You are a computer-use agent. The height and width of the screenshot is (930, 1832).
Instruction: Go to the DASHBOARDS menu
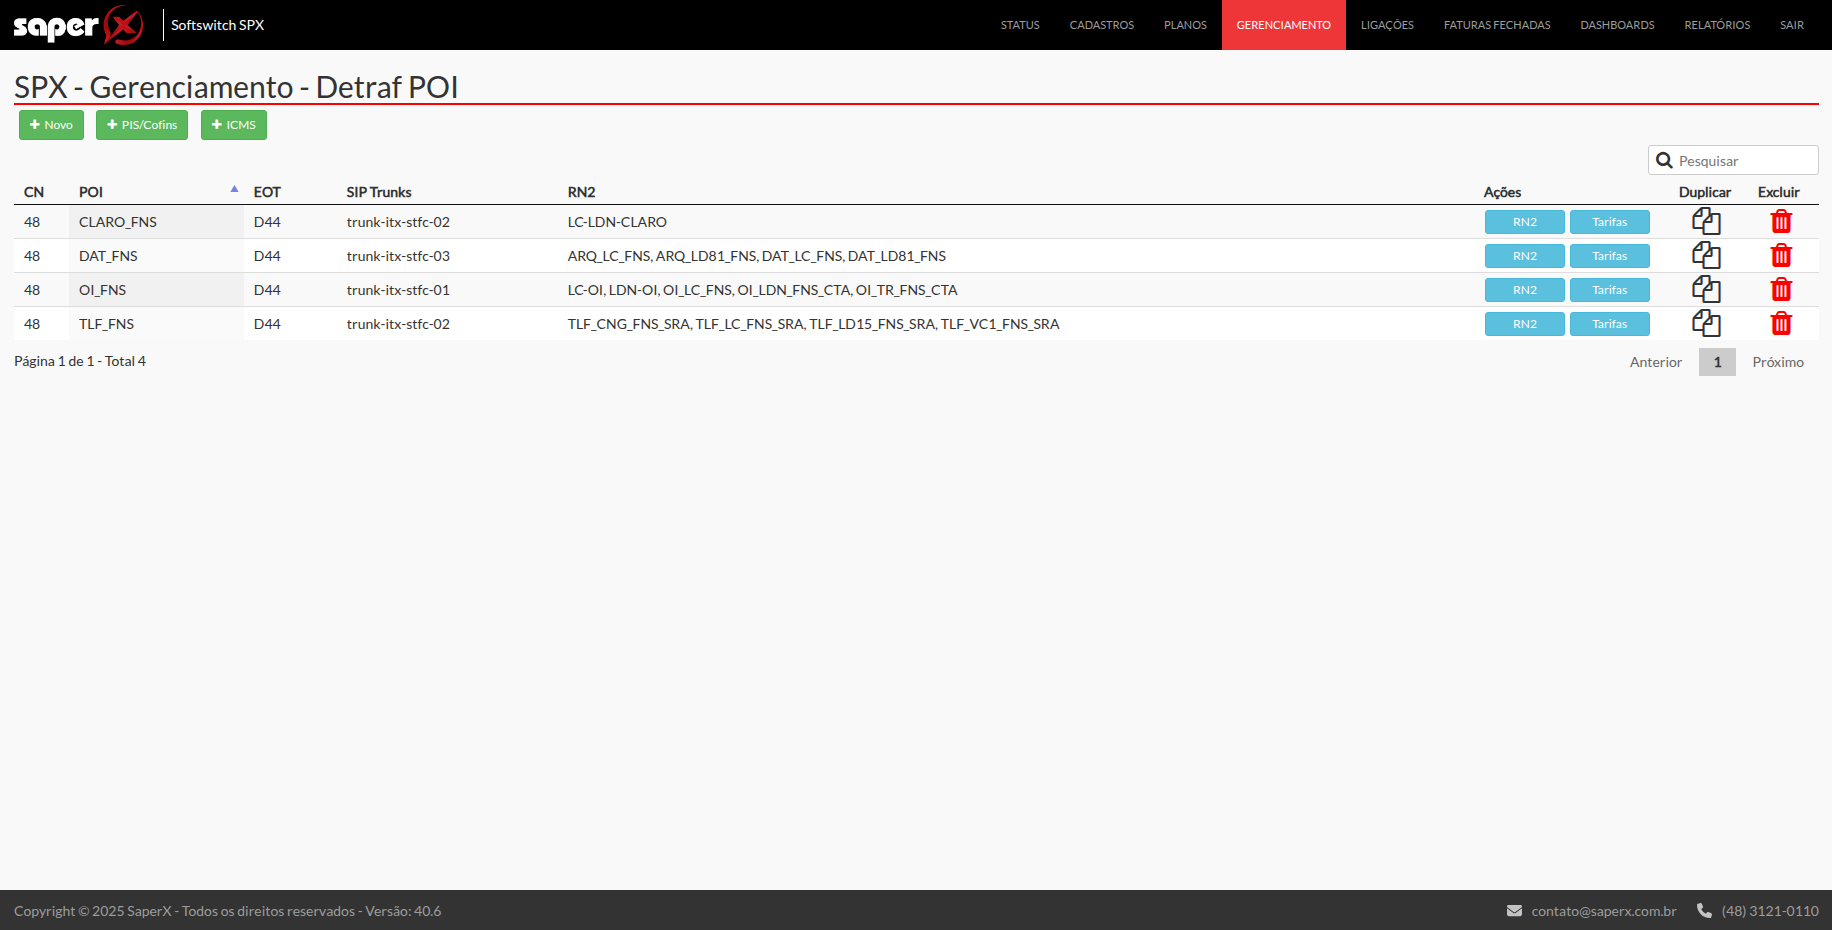coord(1617,25)
